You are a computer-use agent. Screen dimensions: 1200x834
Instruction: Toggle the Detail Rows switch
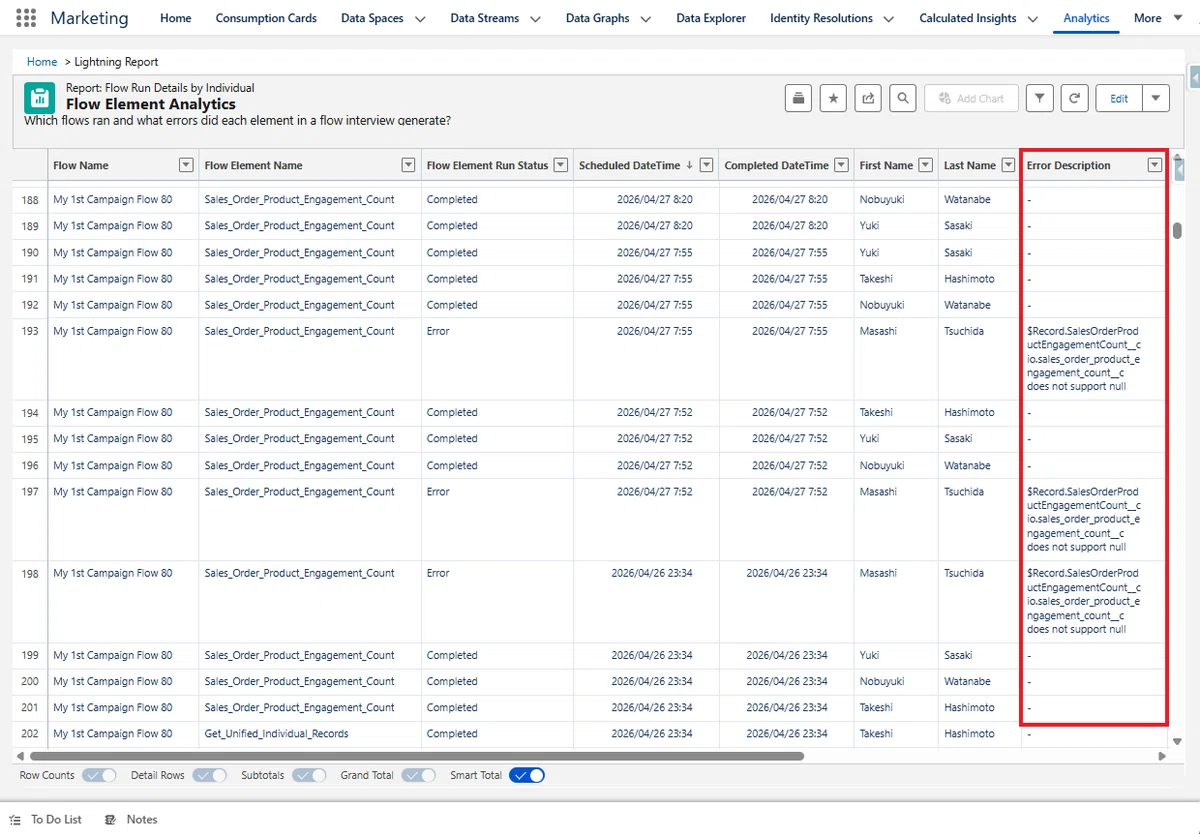coord(209,775)
